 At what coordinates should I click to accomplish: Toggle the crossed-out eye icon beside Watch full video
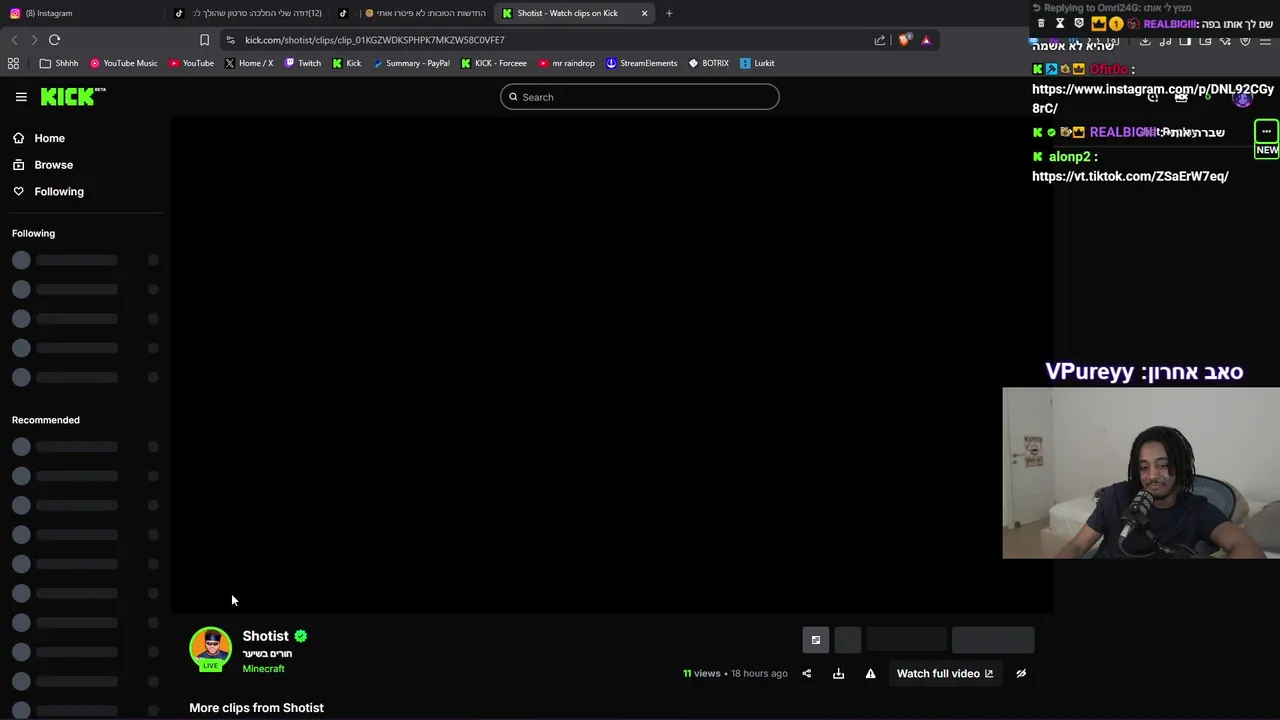tap(1021, 674)
